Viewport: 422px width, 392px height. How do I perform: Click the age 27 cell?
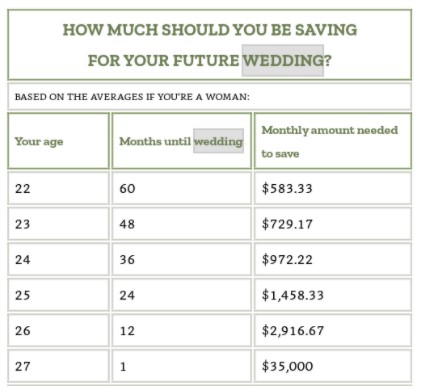pyautogui.click(x=58, y=366)
